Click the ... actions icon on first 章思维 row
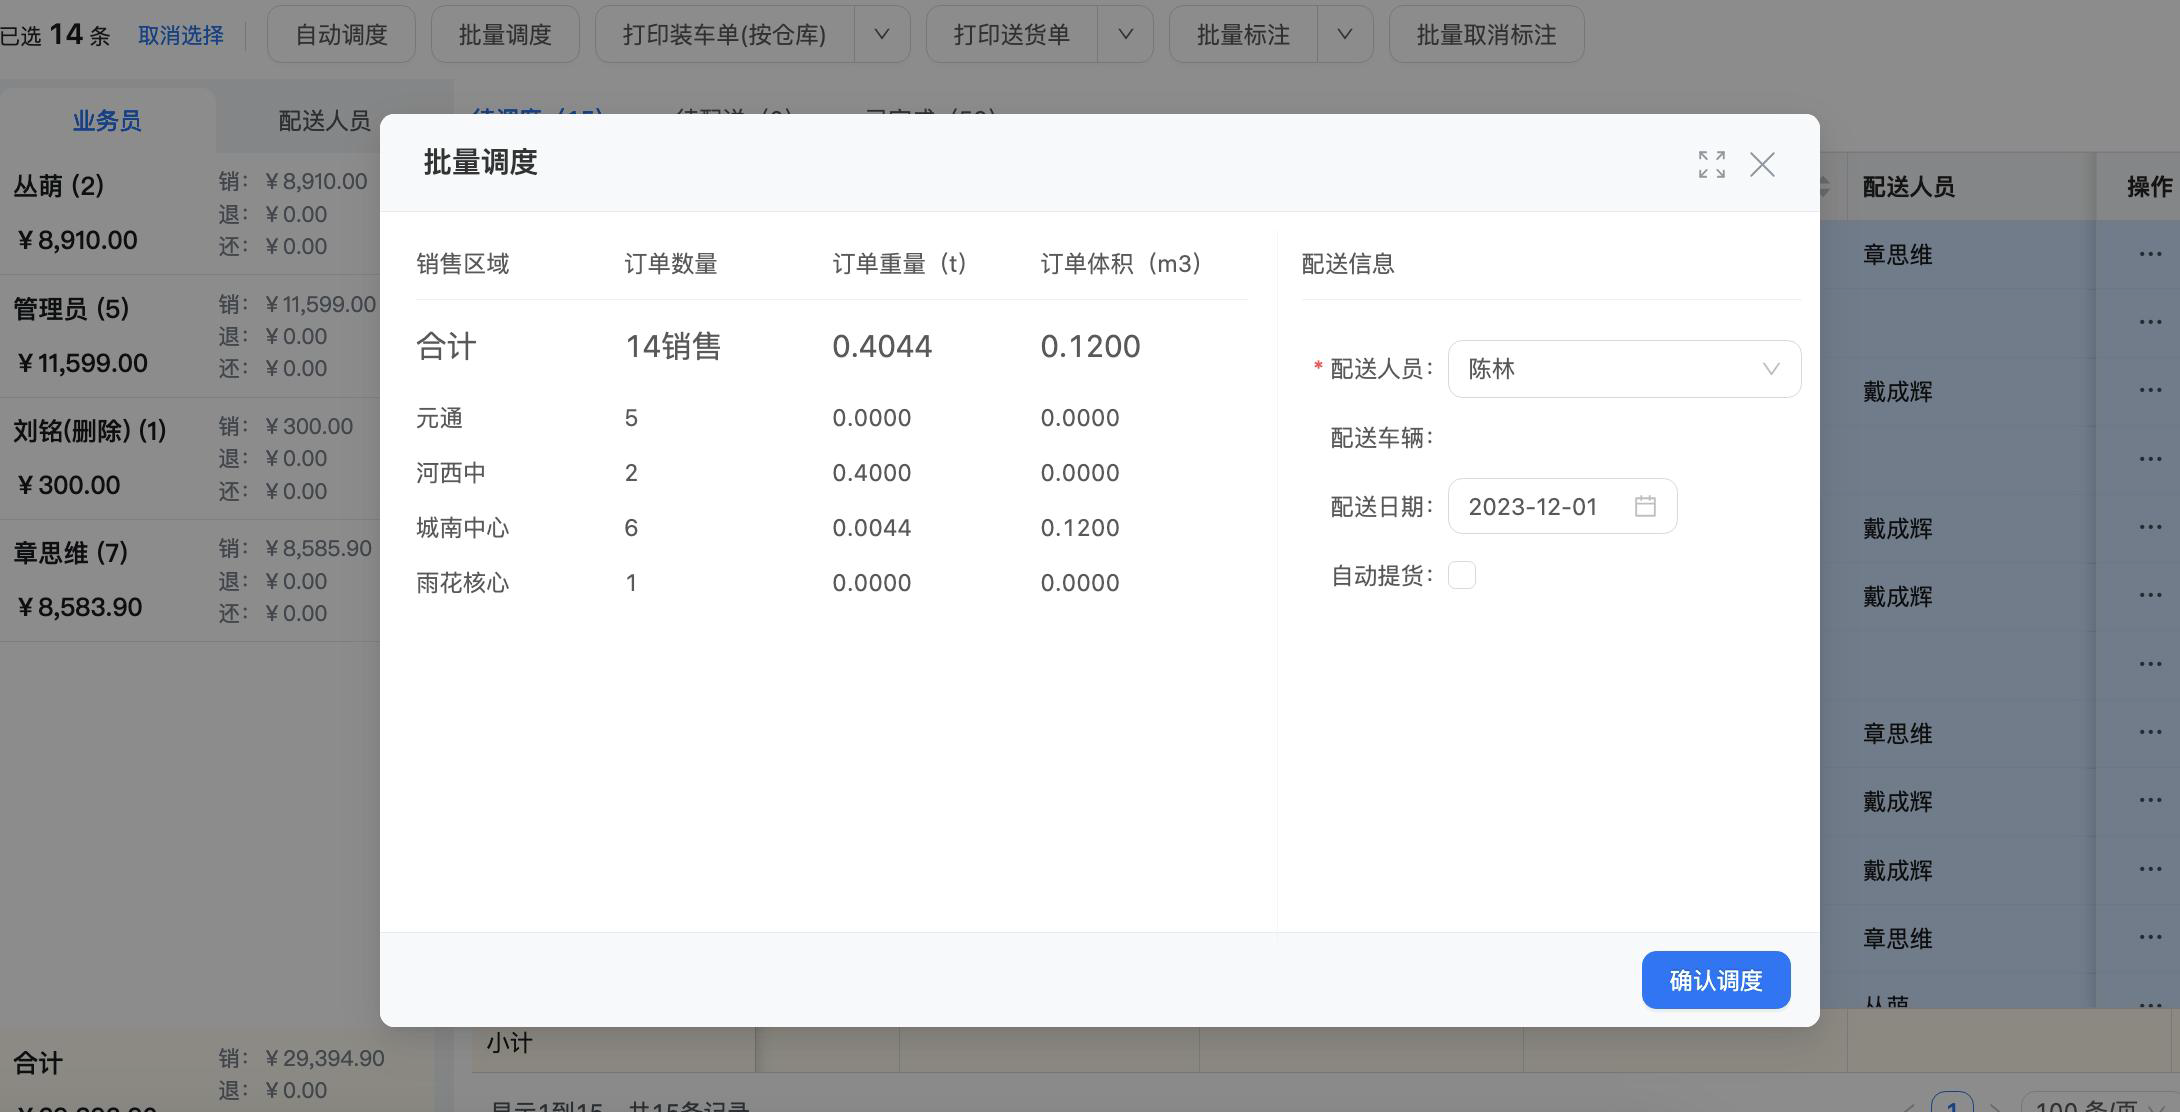The image size is (2180, 1112). [2151, 254]
